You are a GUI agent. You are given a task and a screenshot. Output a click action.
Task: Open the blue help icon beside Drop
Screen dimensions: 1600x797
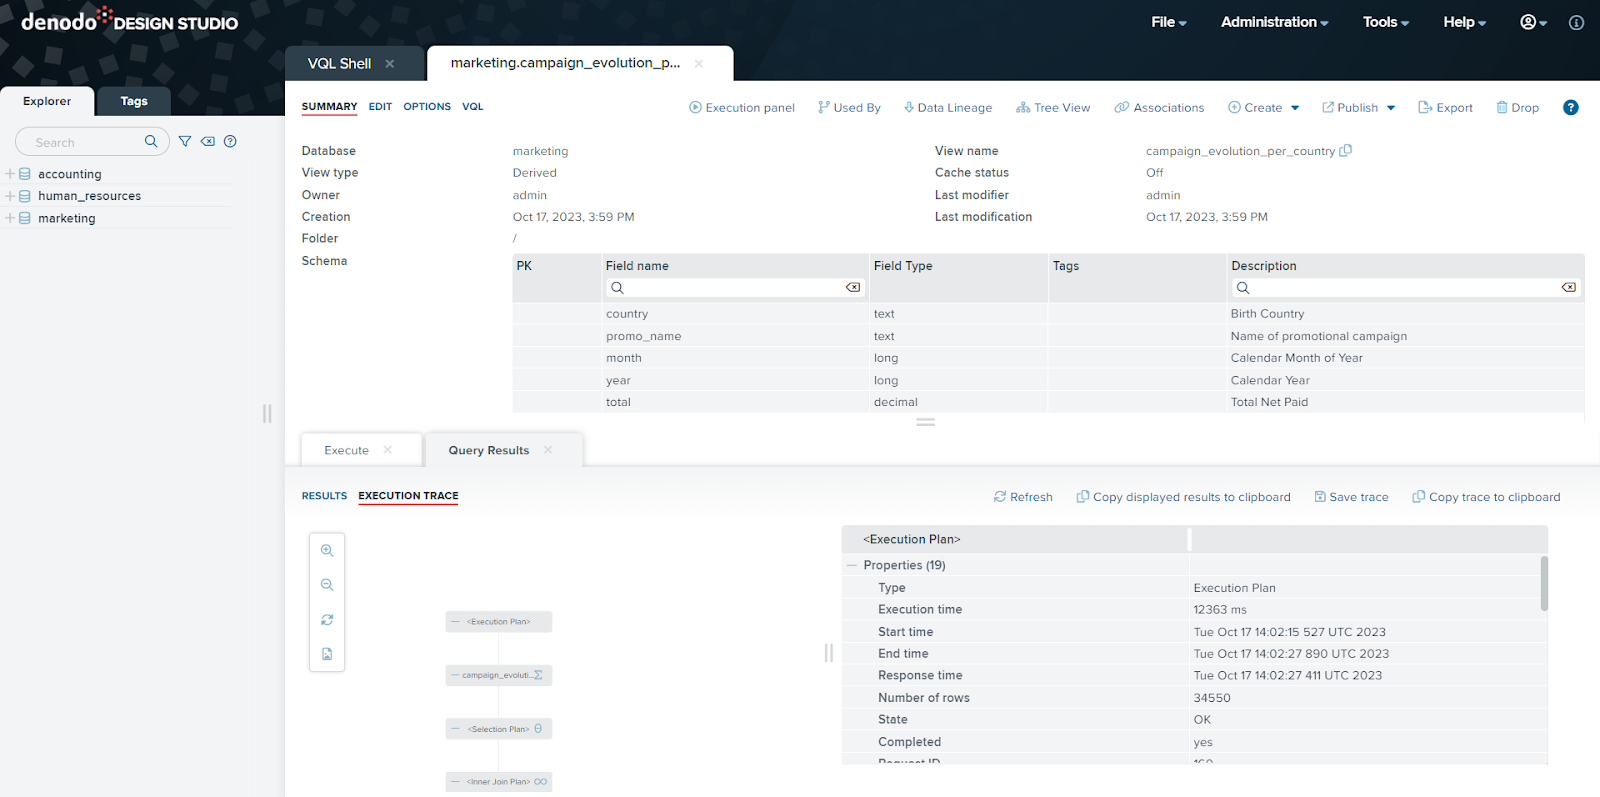[1570, 108]
